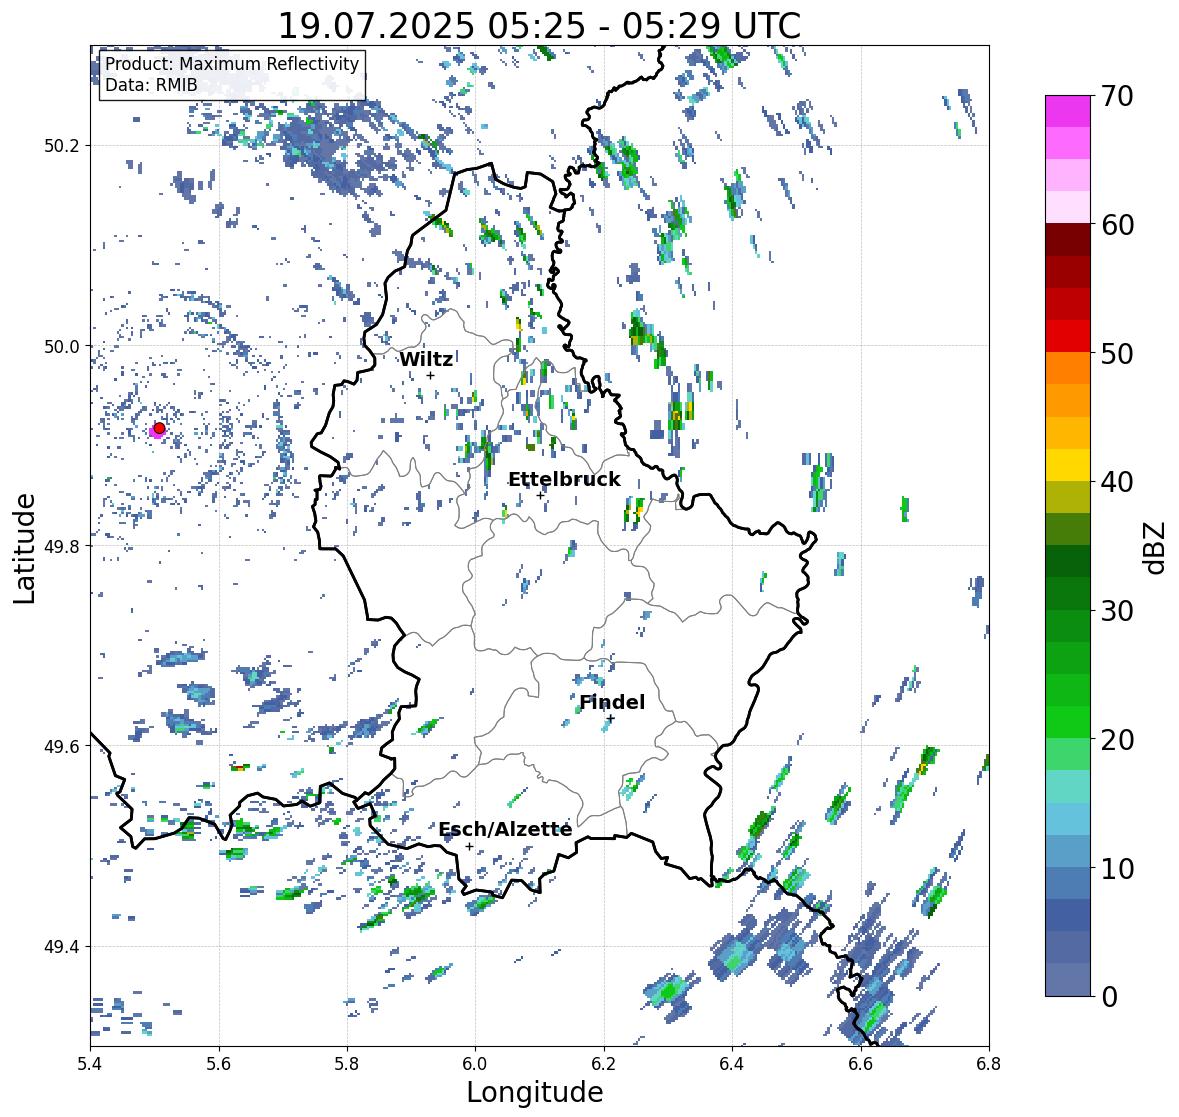
Task: Select the Ettelbruck station label
Action: 564,480
